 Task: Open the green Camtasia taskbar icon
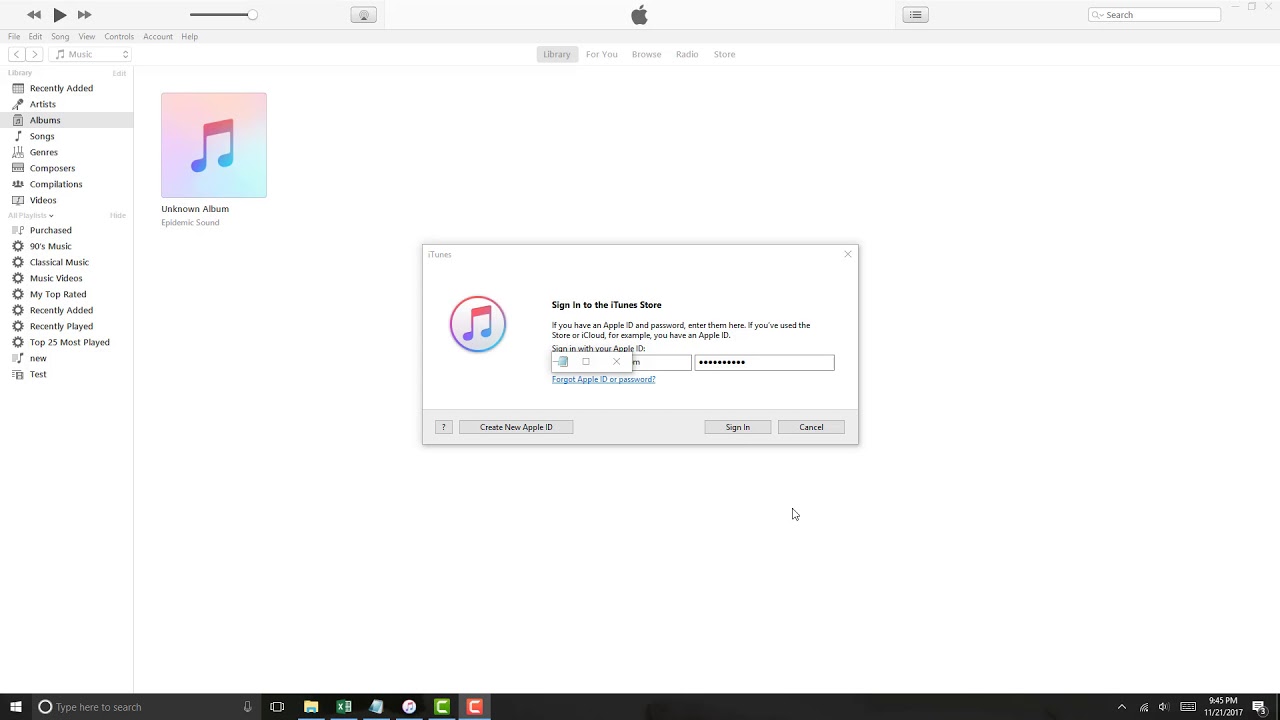point(442,707)
